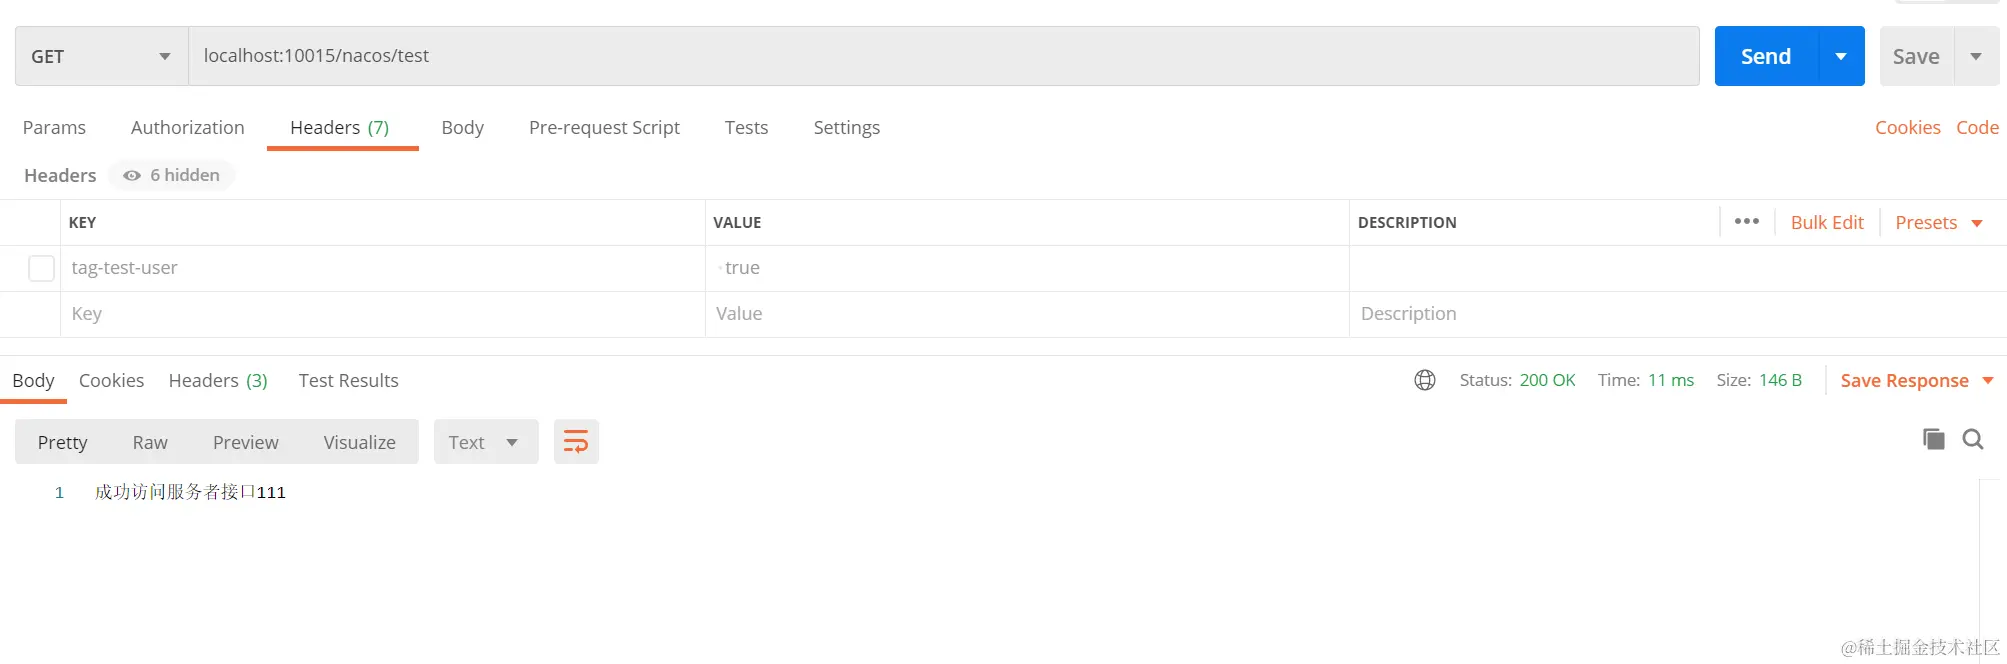
Task: Click the header value 'true' cell
Action: pos(1027,268)
